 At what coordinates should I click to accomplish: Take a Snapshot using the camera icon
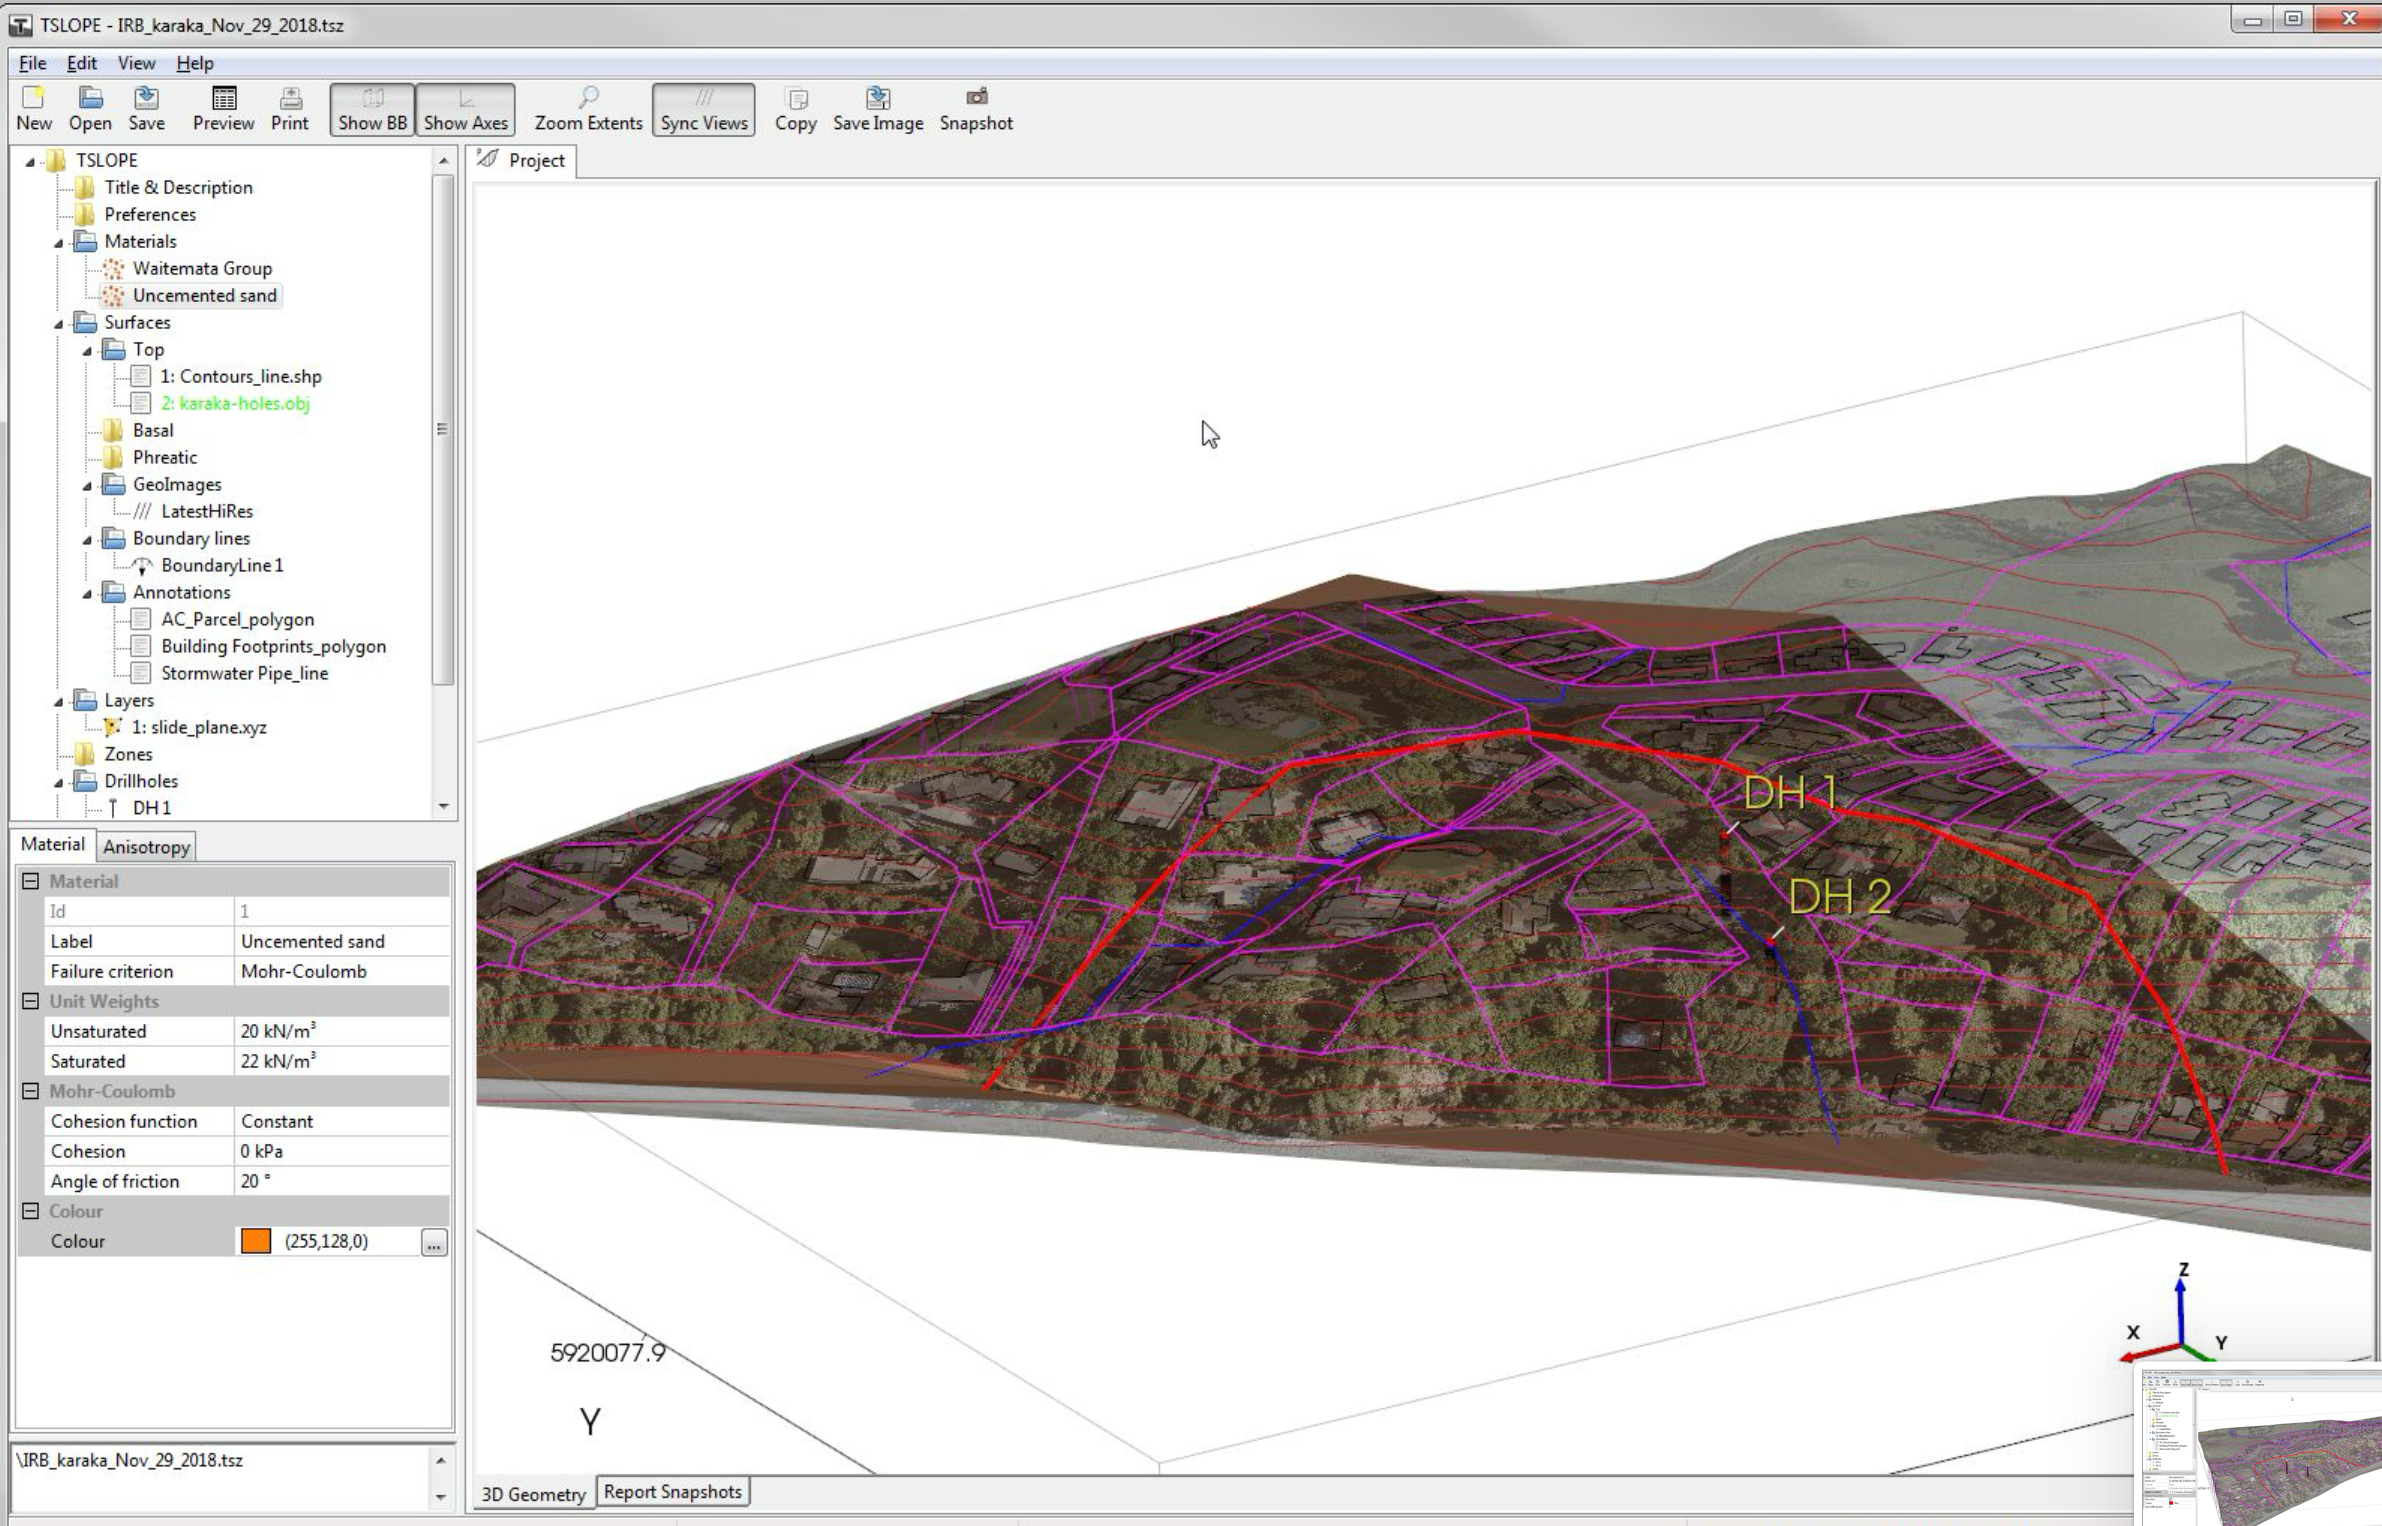pyautogui.click(x=975, y=108)
